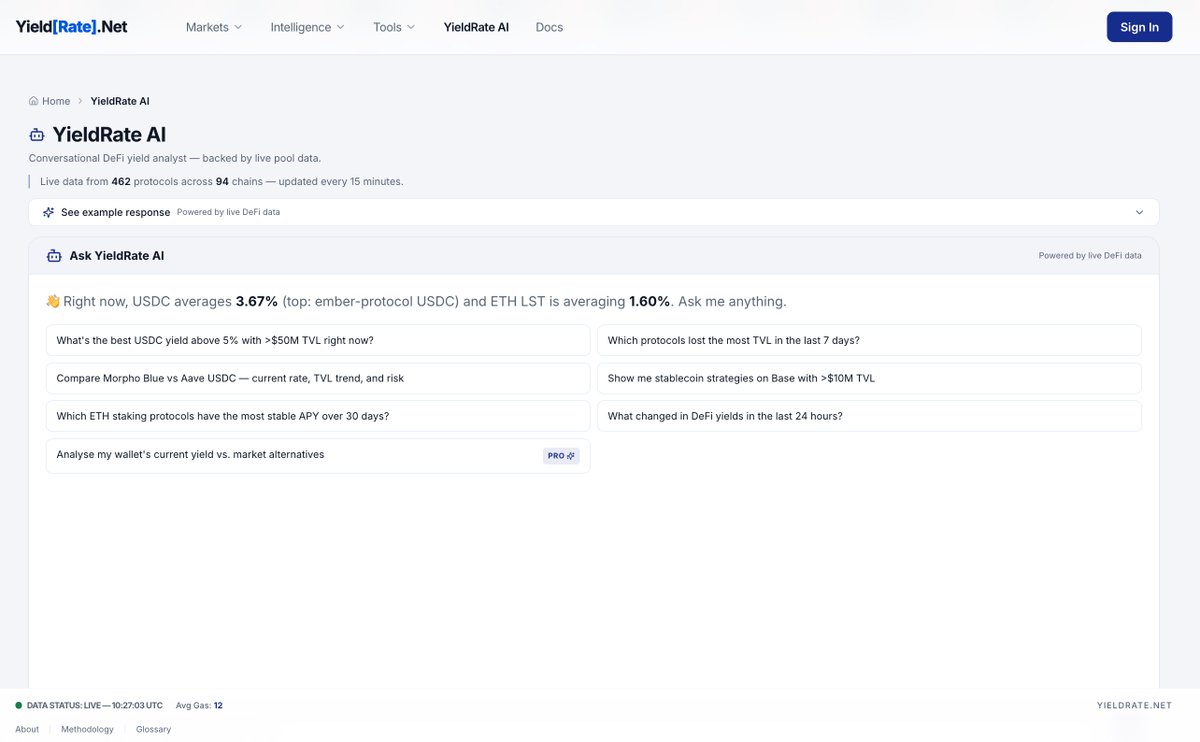This screenshot has width=1200, height=742.
Task: Click the green live data status dot
Action: point(18,706)
